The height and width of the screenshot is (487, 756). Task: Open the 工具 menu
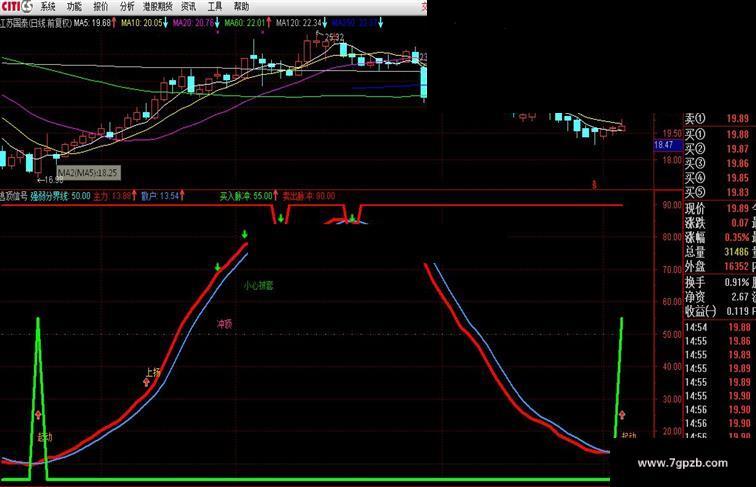click(215, 7)
